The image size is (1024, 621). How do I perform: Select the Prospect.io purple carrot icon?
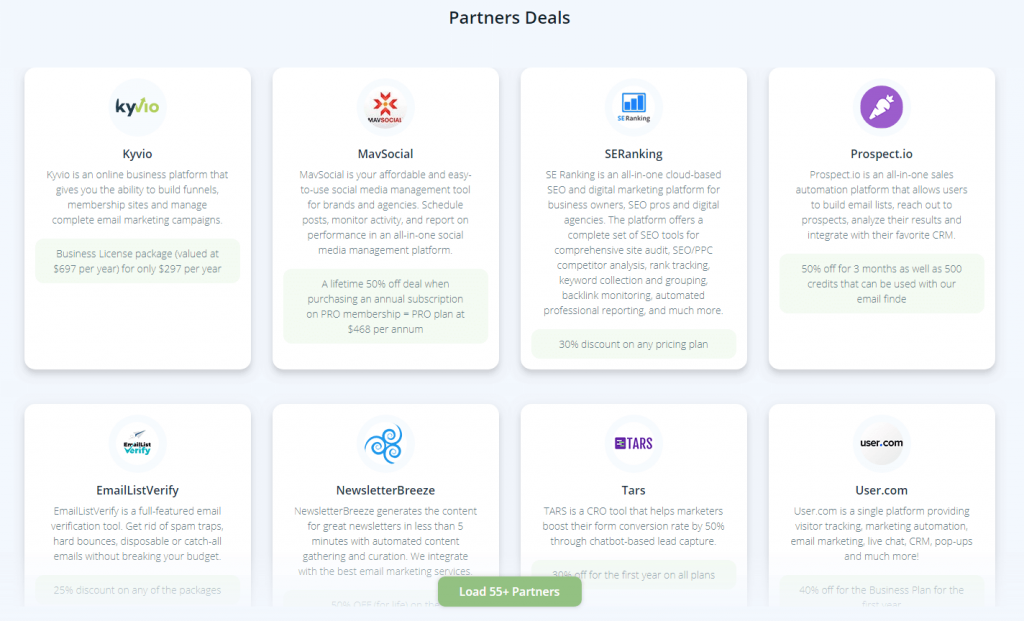pyautogui.click(x=882, y=107)
